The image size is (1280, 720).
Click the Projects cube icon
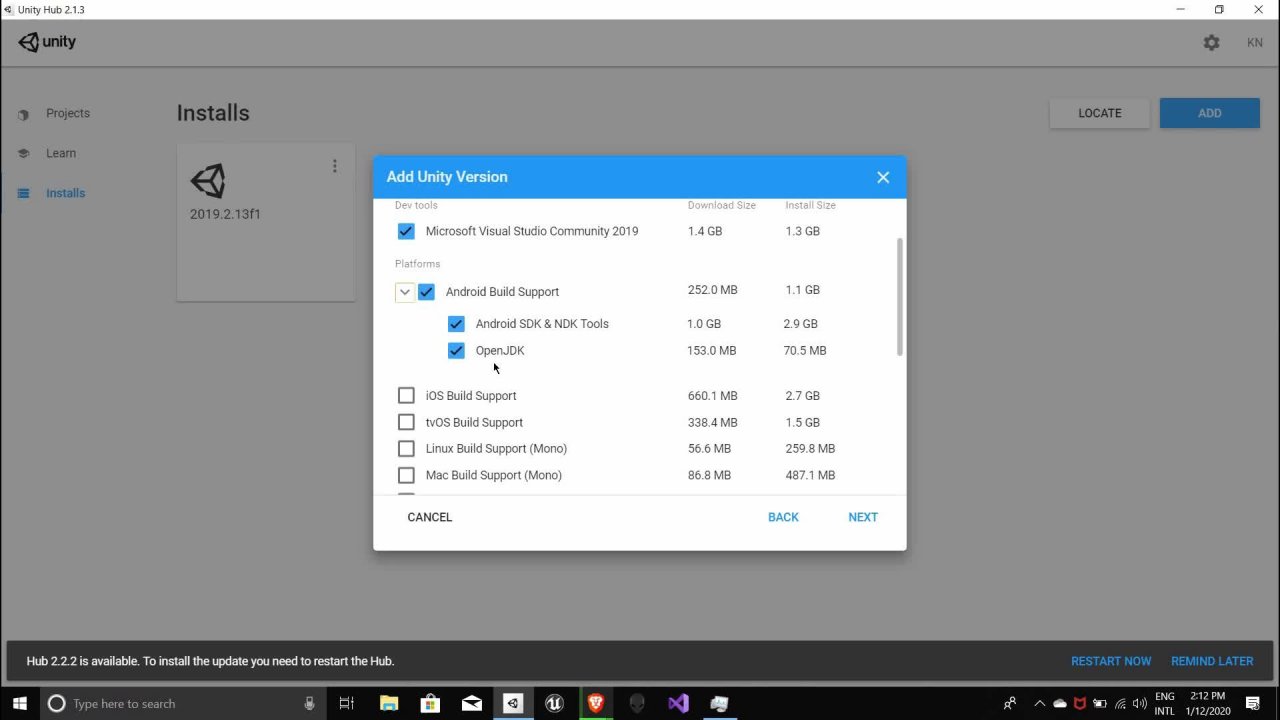point(23,114)
